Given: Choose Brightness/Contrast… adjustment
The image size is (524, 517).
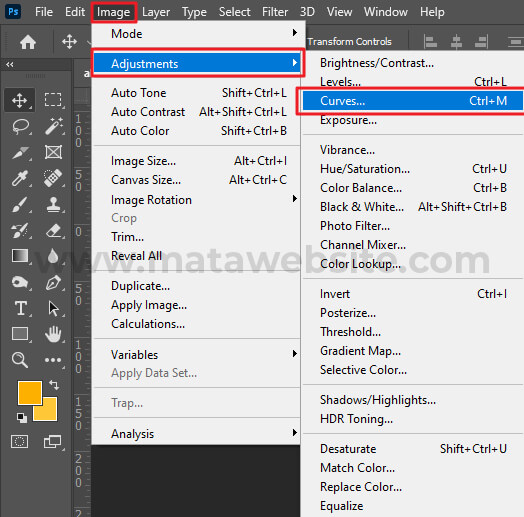Looking at the screenshot, I should (413, 63).
